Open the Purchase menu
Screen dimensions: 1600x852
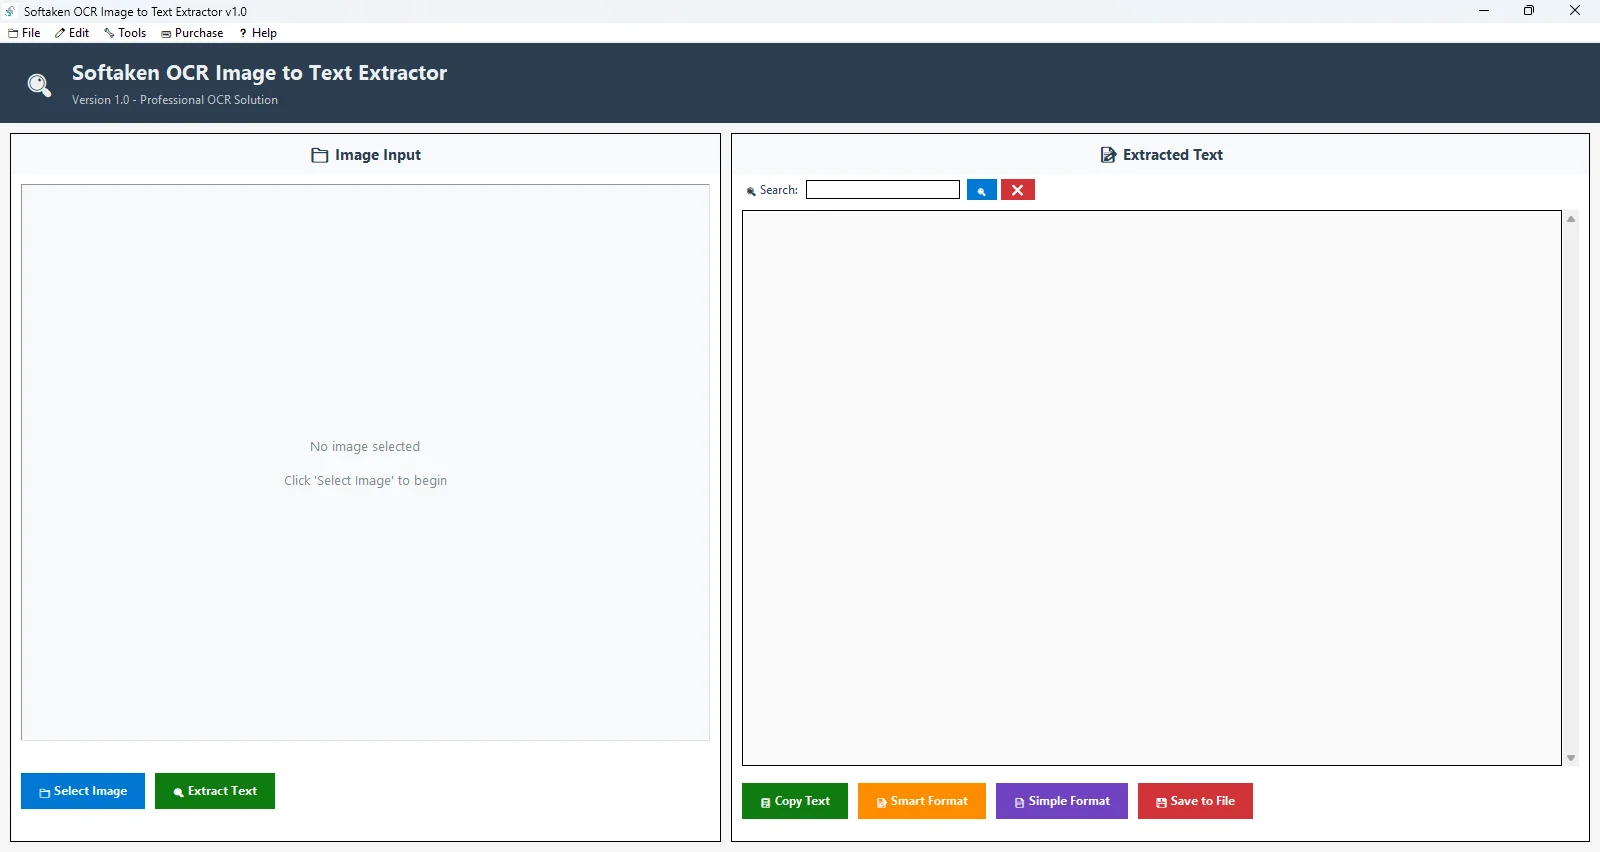click(192, 33)
